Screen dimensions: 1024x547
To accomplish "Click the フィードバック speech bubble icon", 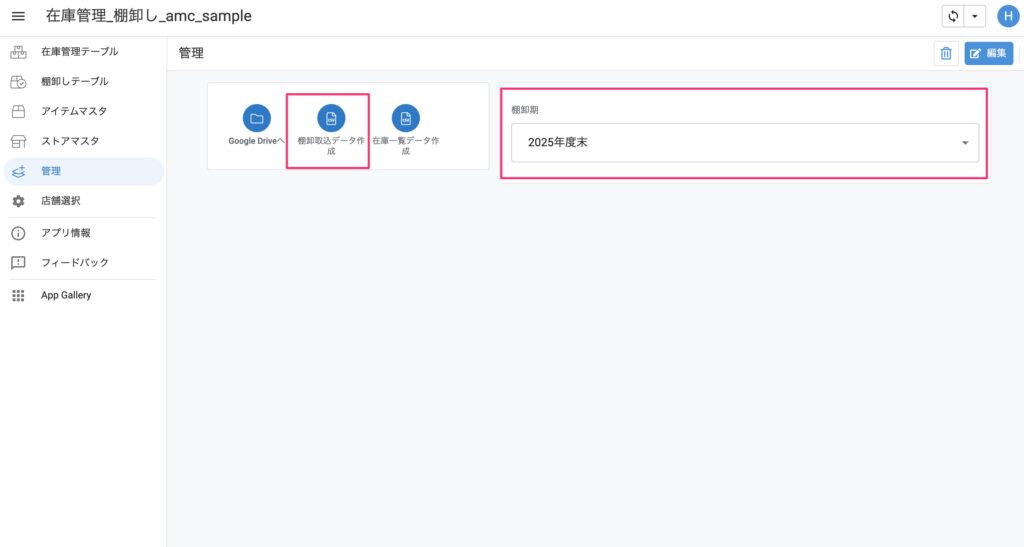I will coord(18,262).
